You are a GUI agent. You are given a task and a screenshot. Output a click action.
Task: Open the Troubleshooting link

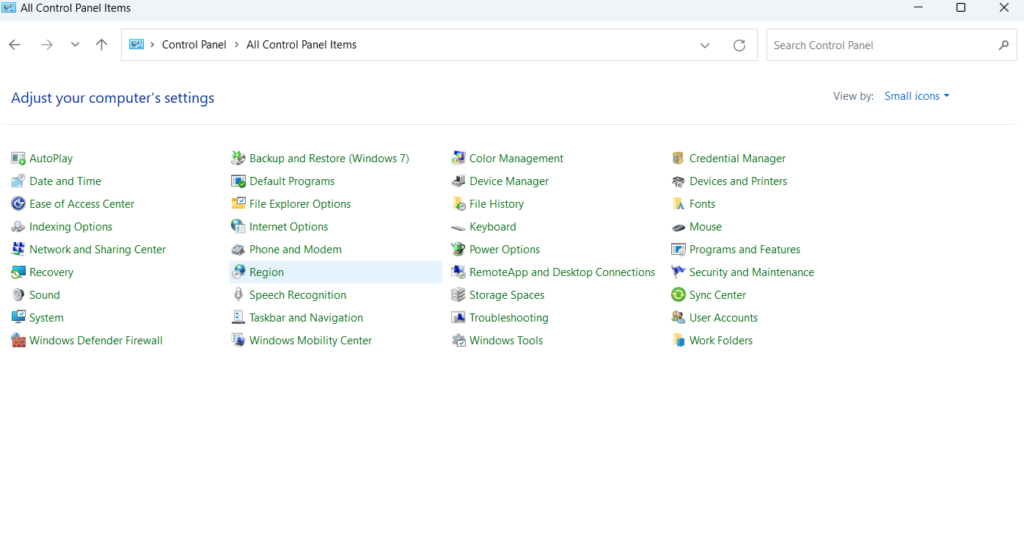(x=509, y=317)
